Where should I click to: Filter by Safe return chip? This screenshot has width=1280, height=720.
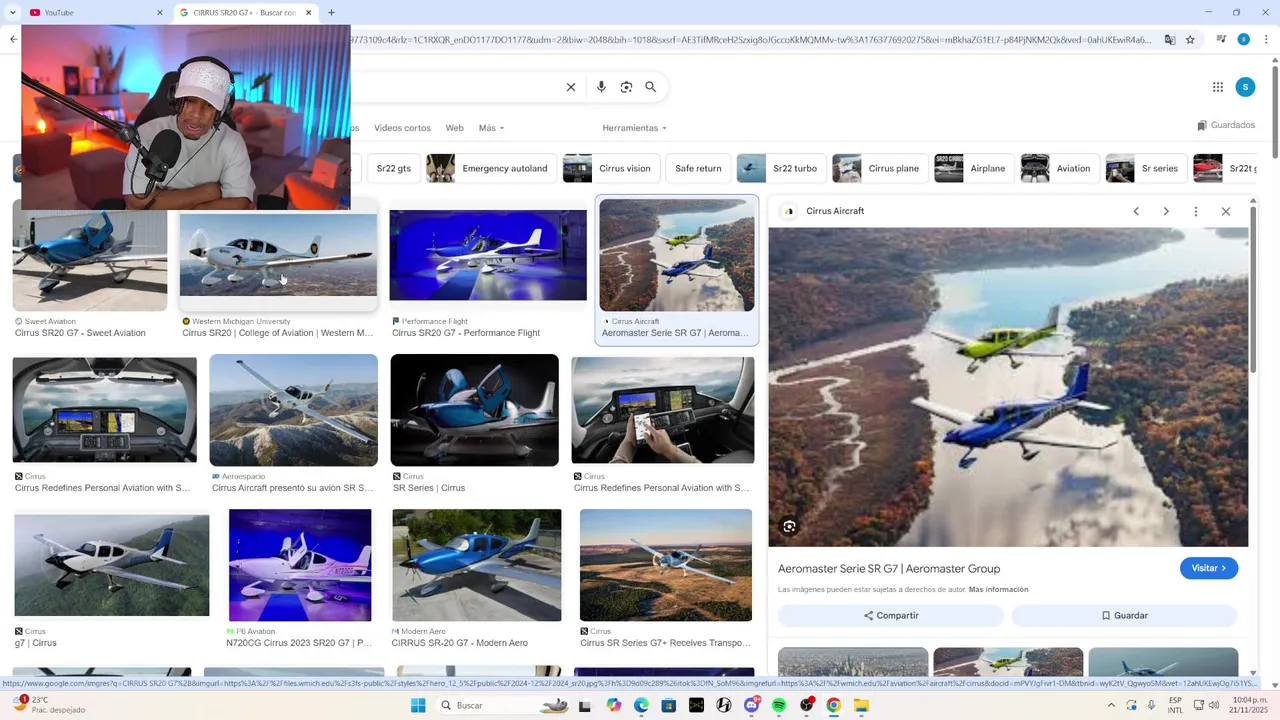(698, 168)
